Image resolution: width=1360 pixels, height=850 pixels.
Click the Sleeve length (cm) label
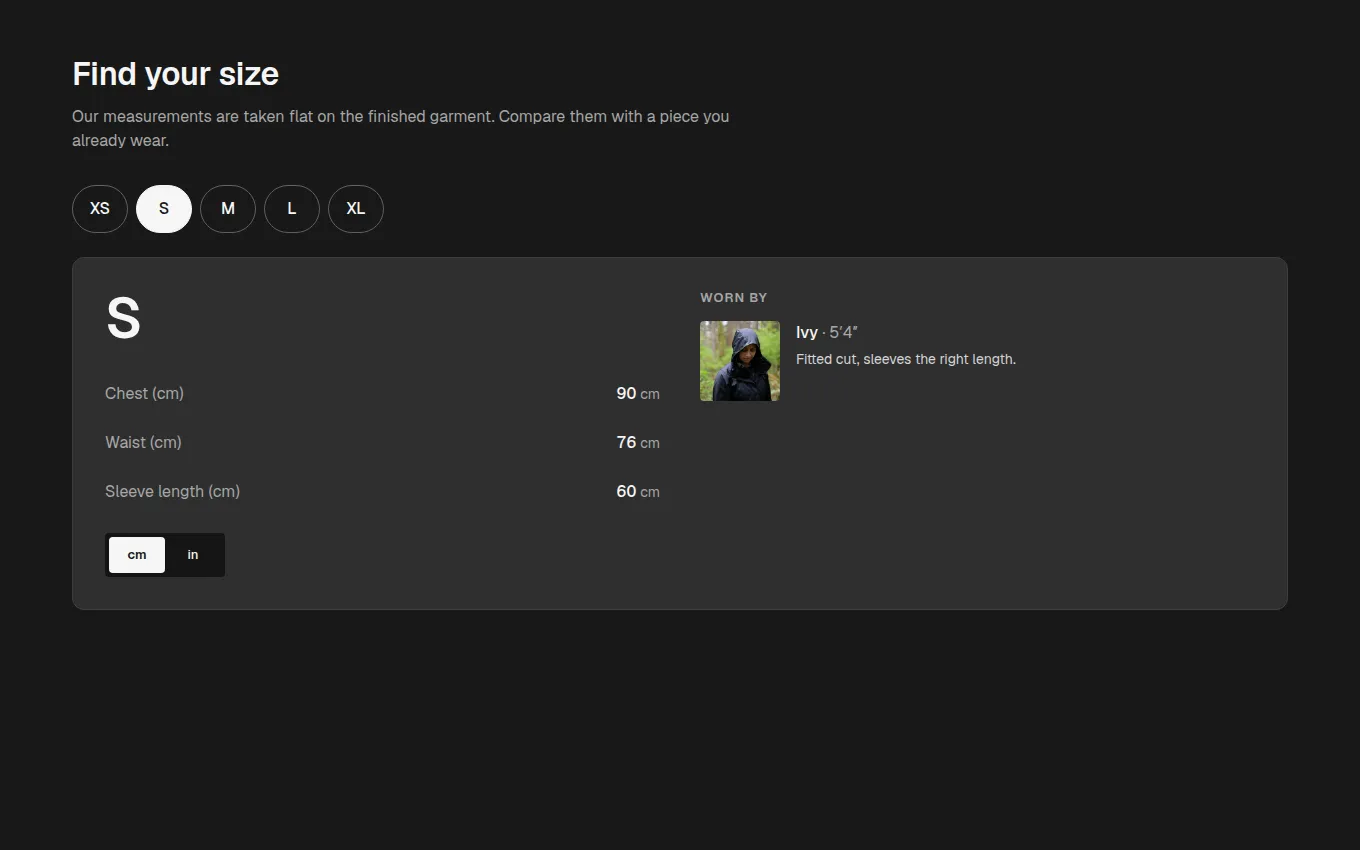pos(172,491)
